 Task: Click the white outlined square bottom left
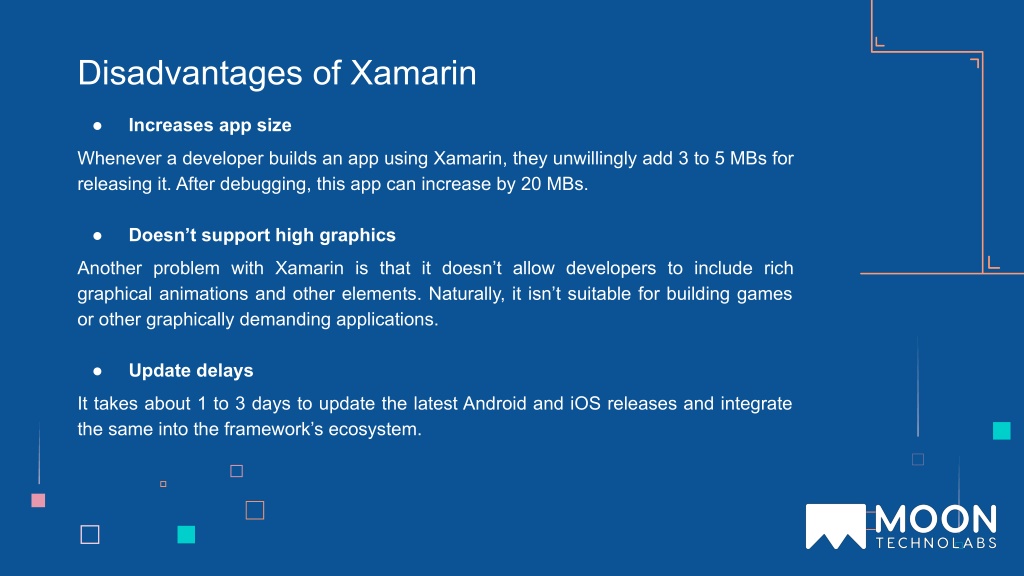pyautogui.click(x=90, y=535)
